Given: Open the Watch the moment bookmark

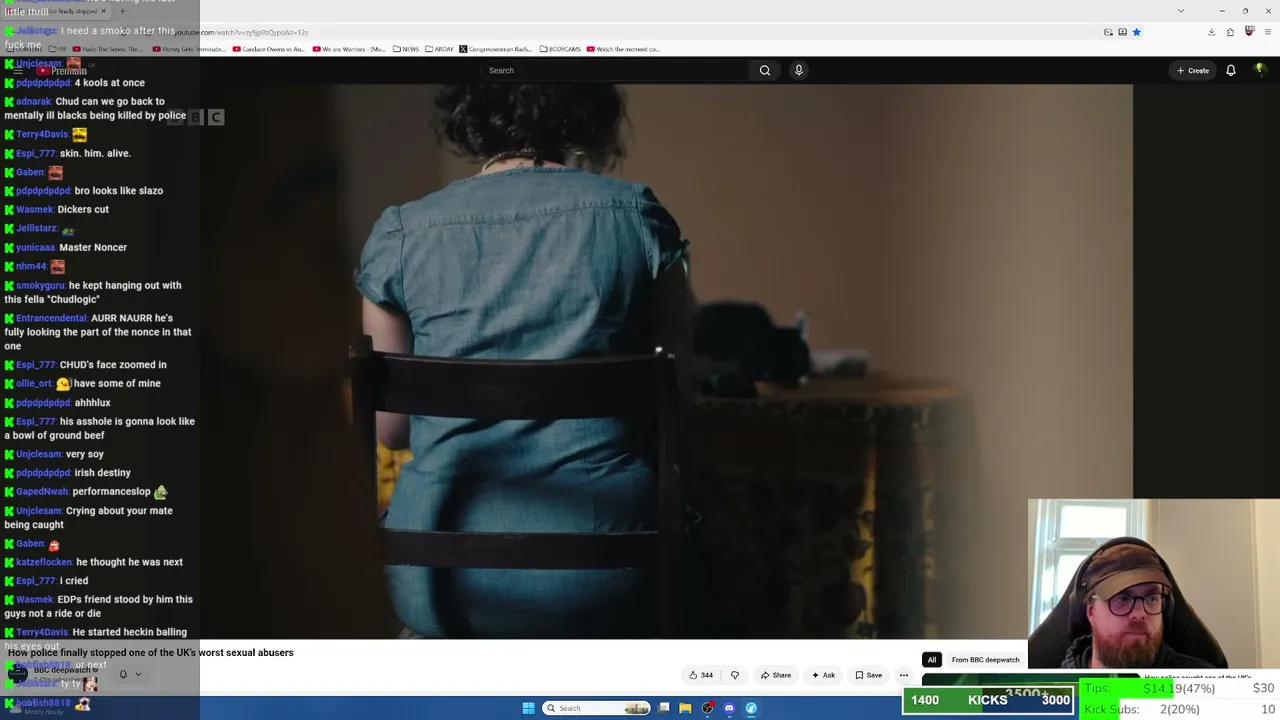Looking at the screenshot, I should (623, 49).
